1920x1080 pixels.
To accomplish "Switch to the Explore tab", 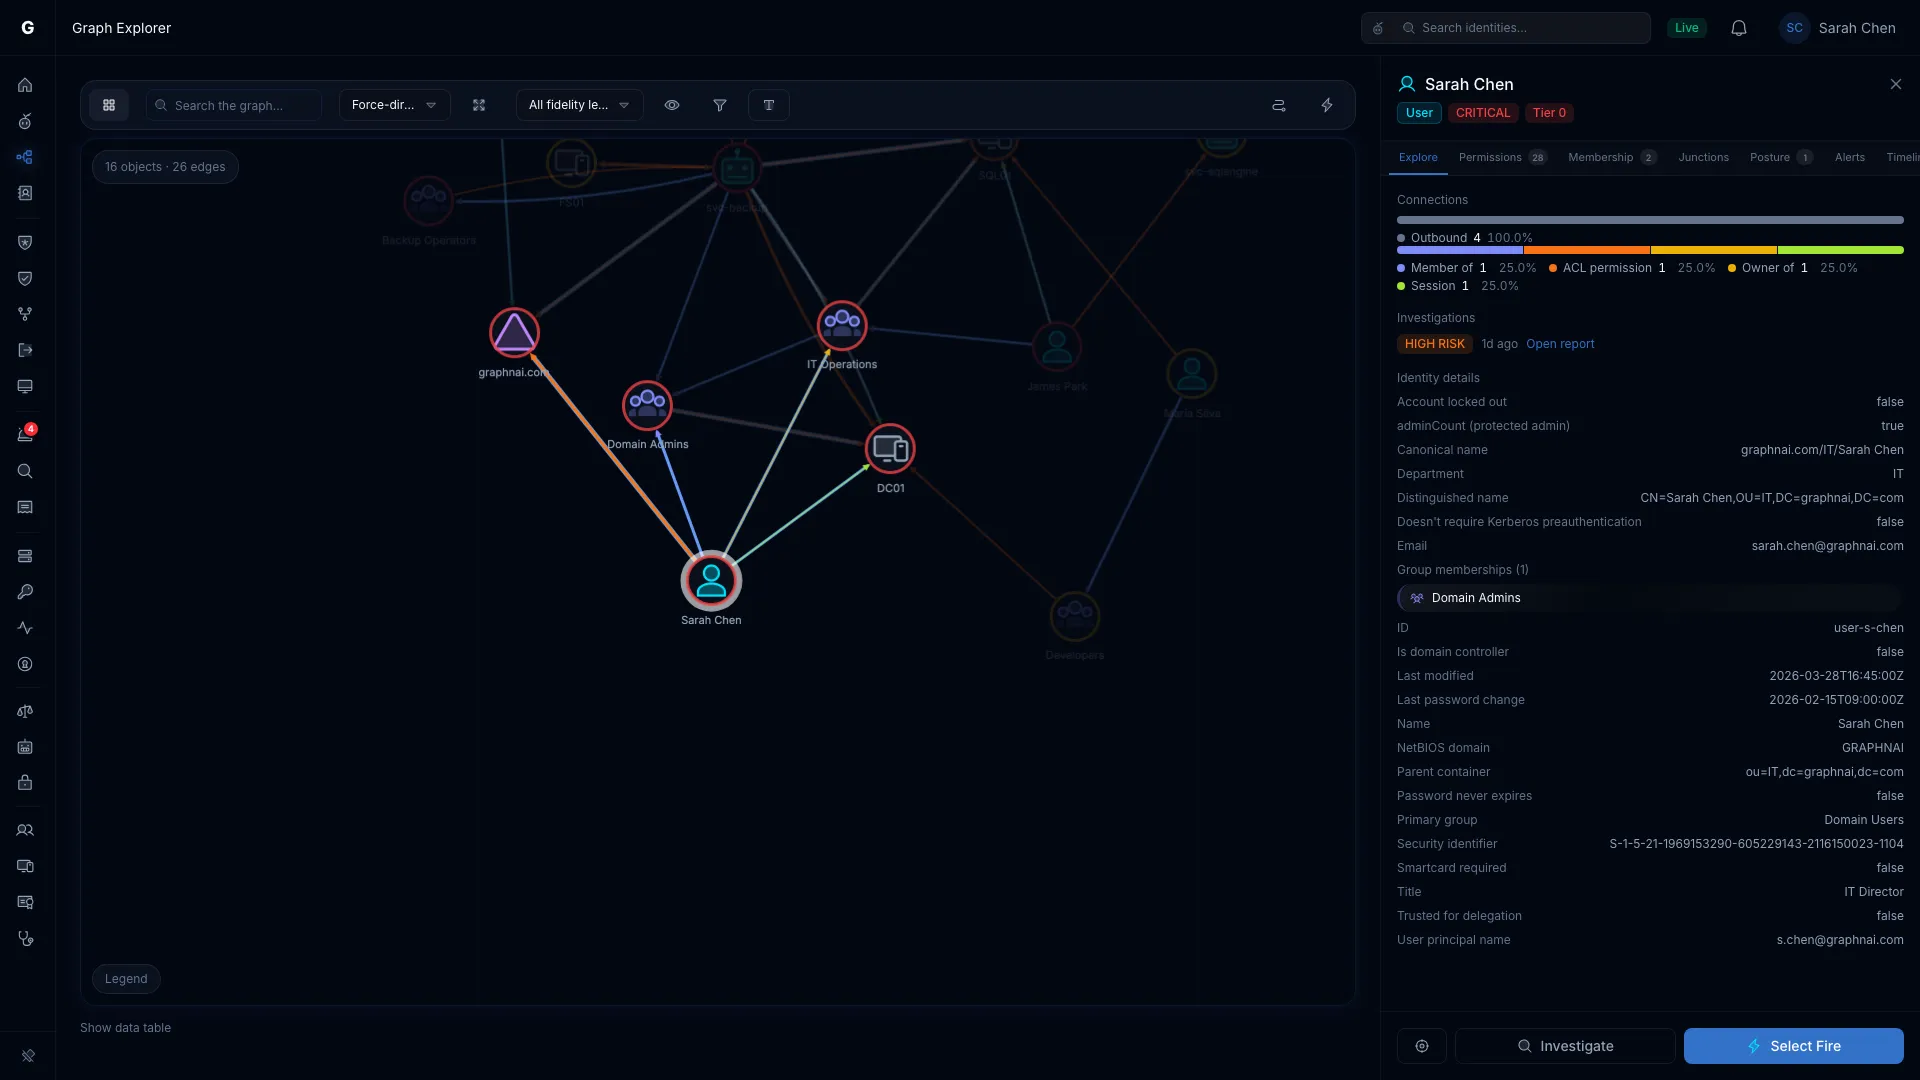I will 1418,157.
